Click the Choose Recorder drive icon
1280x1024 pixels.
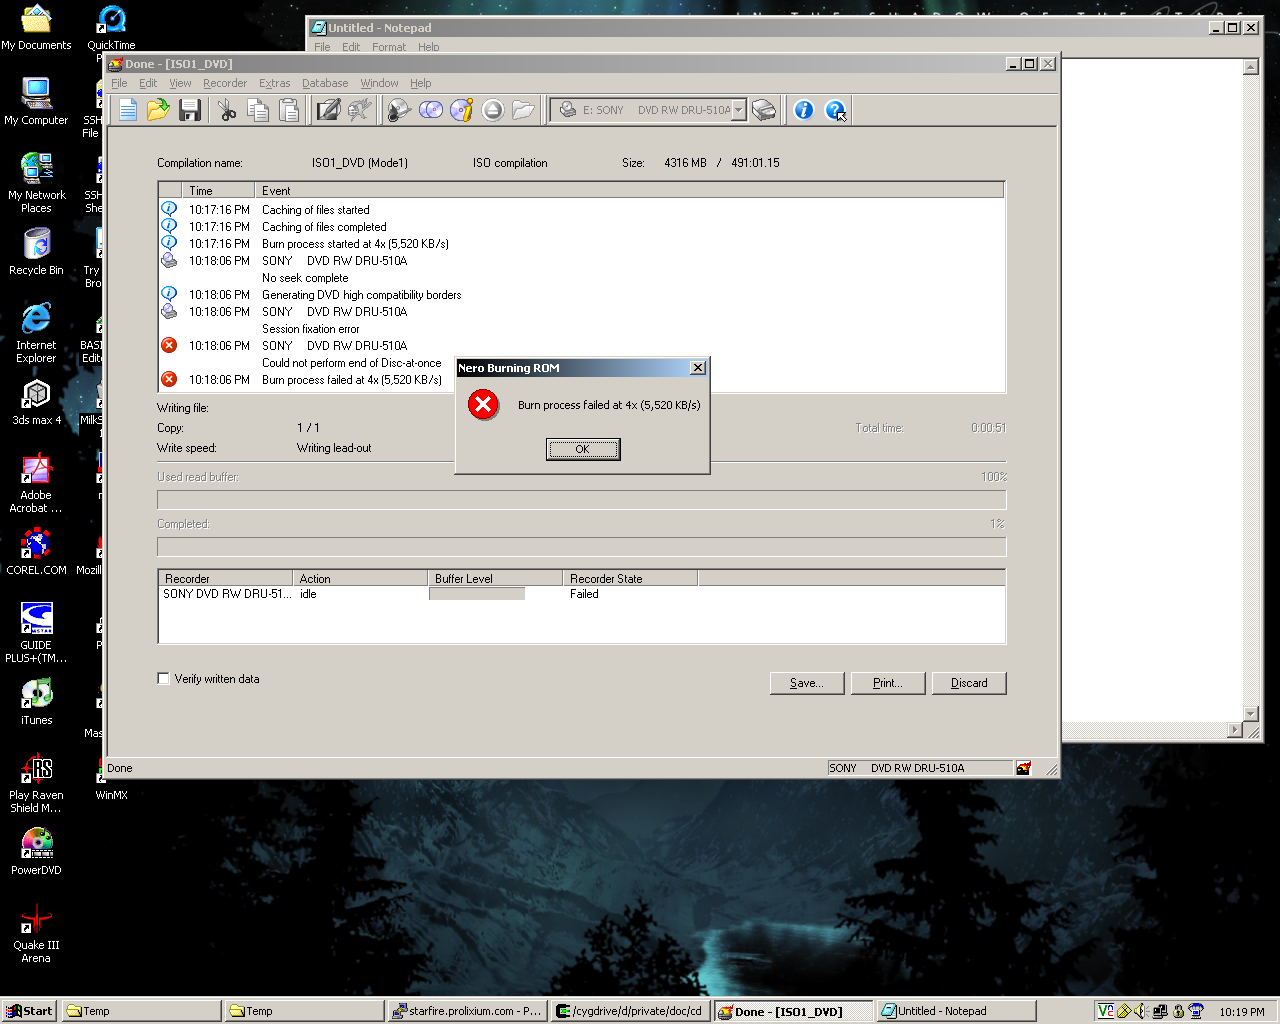[764, 110]
